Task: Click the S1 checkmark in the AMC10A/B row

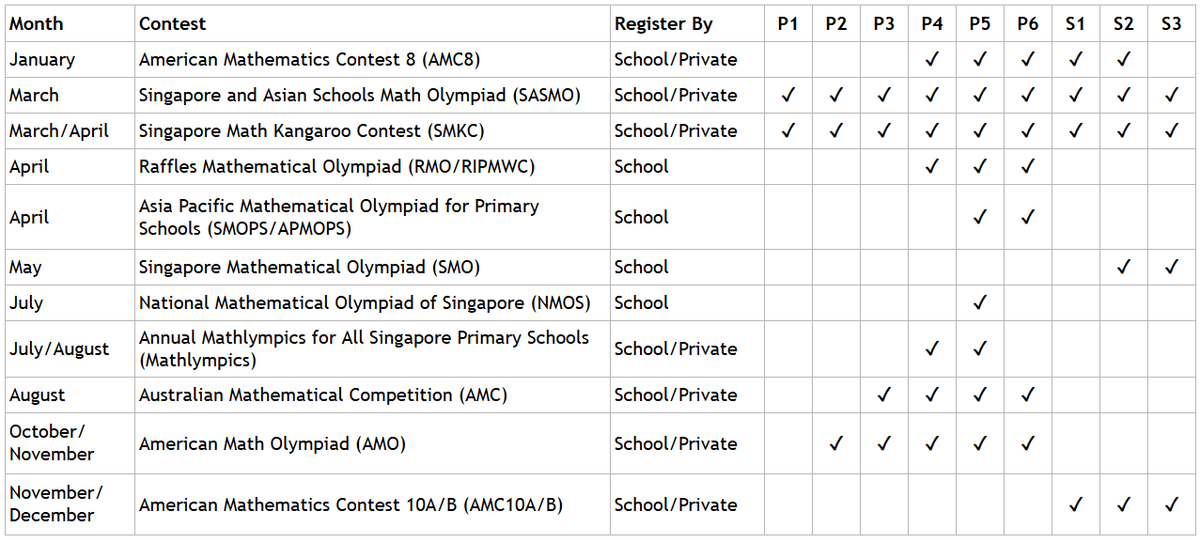Action: [x=1075, y=505]
